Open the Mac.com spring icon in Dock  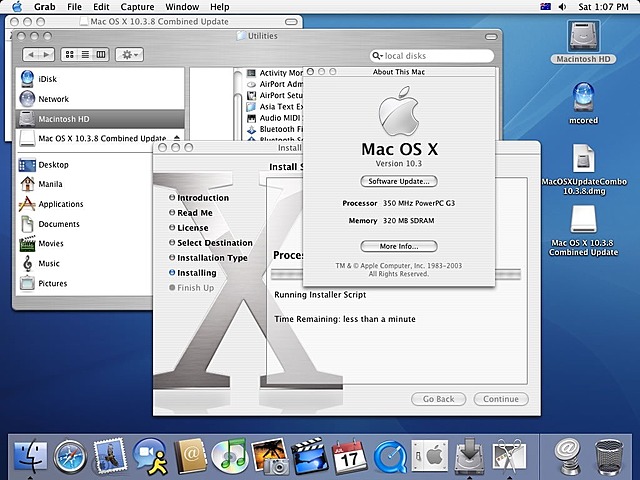(568, 456)
